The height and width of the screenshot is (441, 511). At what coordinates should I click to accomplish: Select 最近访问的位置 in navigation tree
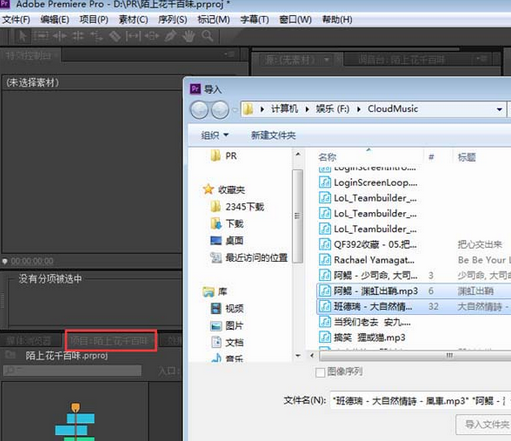tap(249, 257)
